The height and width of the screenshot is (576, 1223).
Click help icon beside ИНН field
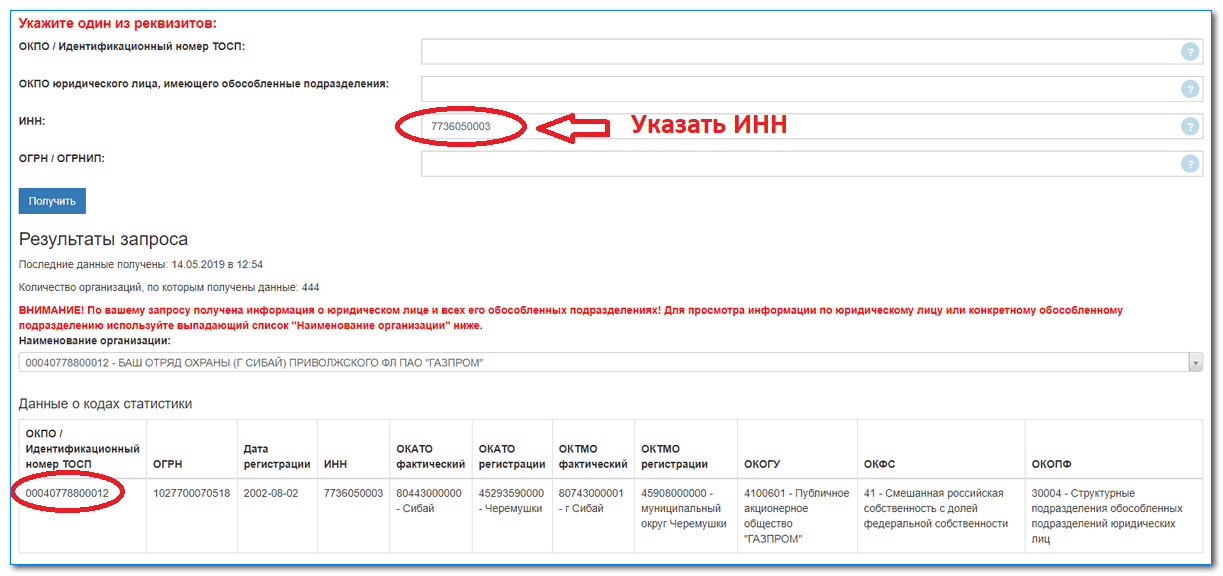coord(1189,126)
